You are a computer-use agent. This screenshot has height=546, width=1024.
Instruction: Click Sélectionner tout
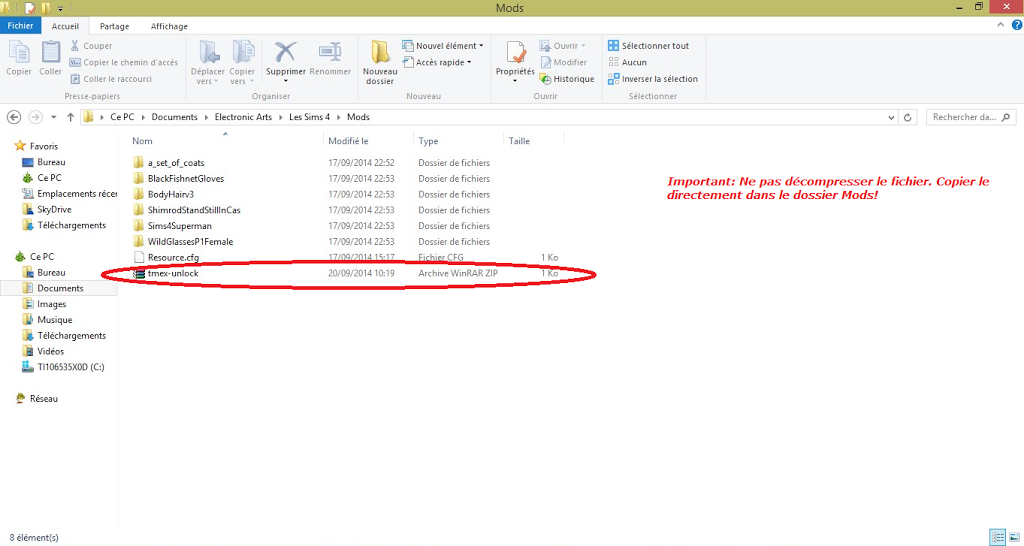coord(648,46)
